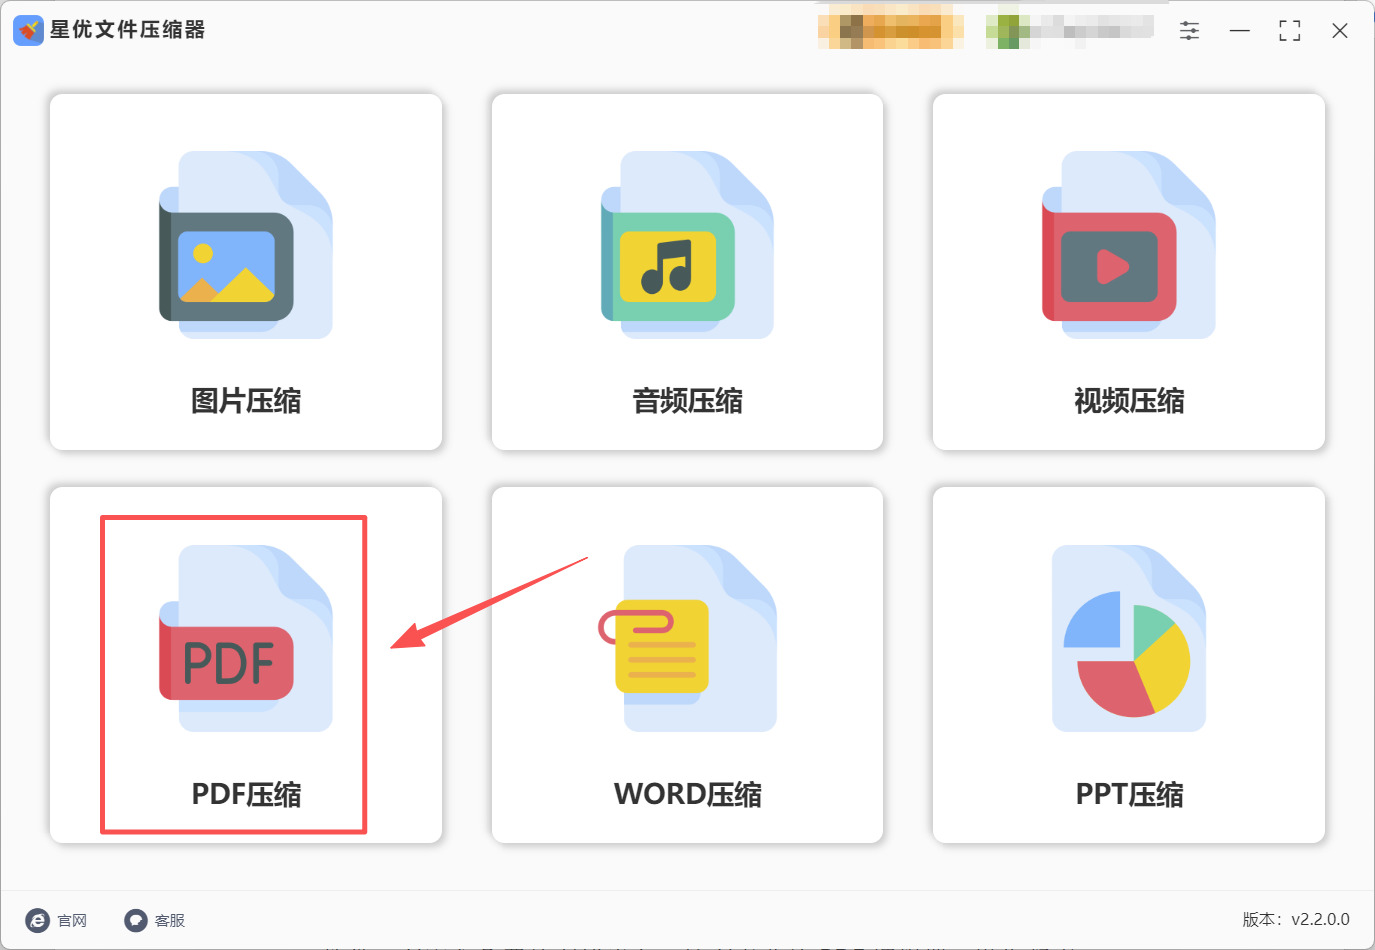This screenshot has width=1375, height=950.
Task: Click the 星优文件压缩器 app logo icon
Action: tap(28, 30)
